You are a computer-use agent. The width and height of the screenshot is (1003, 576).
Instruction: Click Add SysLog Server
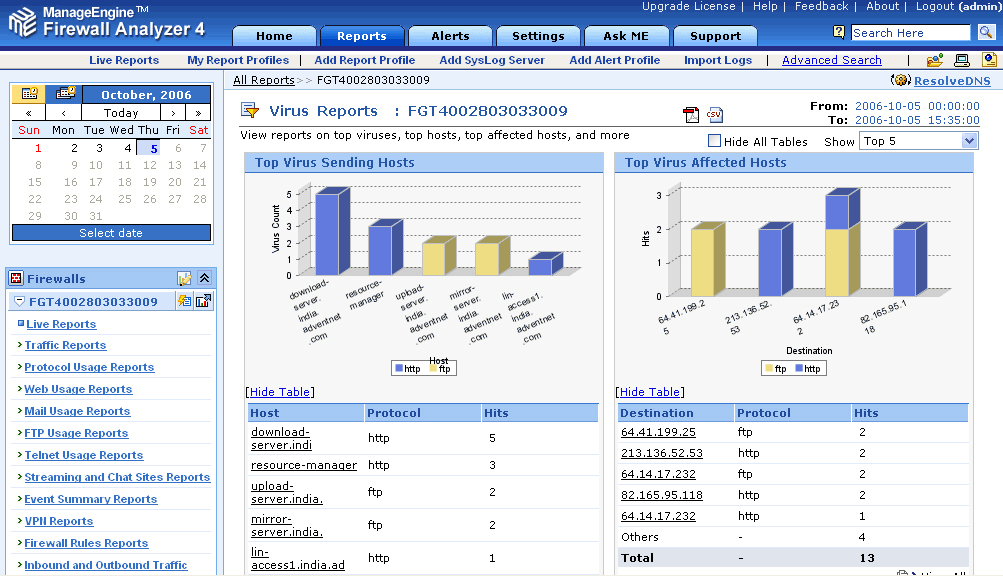coord(492,60)
